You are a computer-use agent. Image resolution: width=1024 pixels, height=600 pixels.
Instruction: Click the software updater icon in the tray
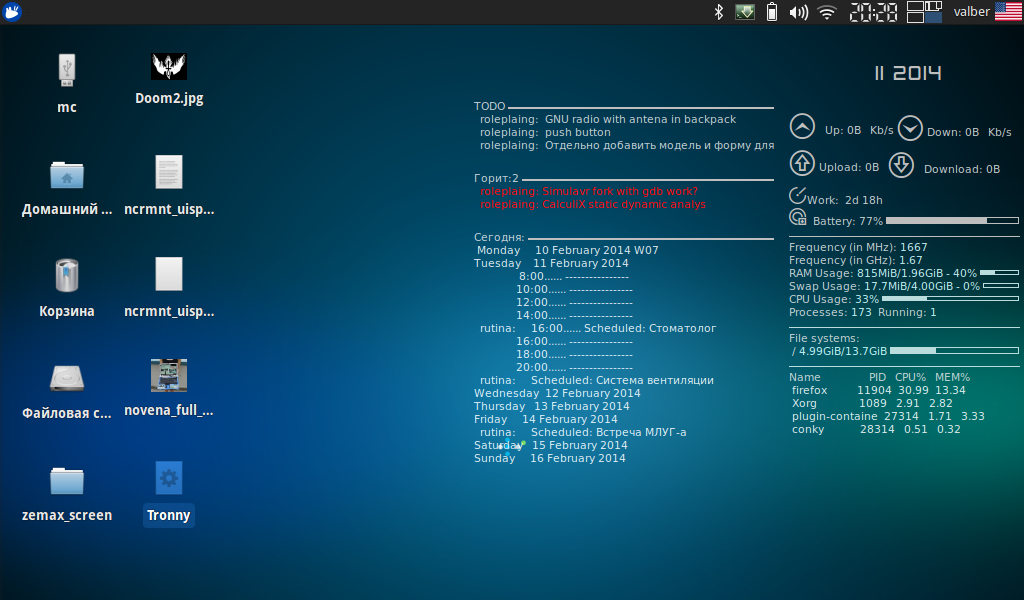point(744,11)
